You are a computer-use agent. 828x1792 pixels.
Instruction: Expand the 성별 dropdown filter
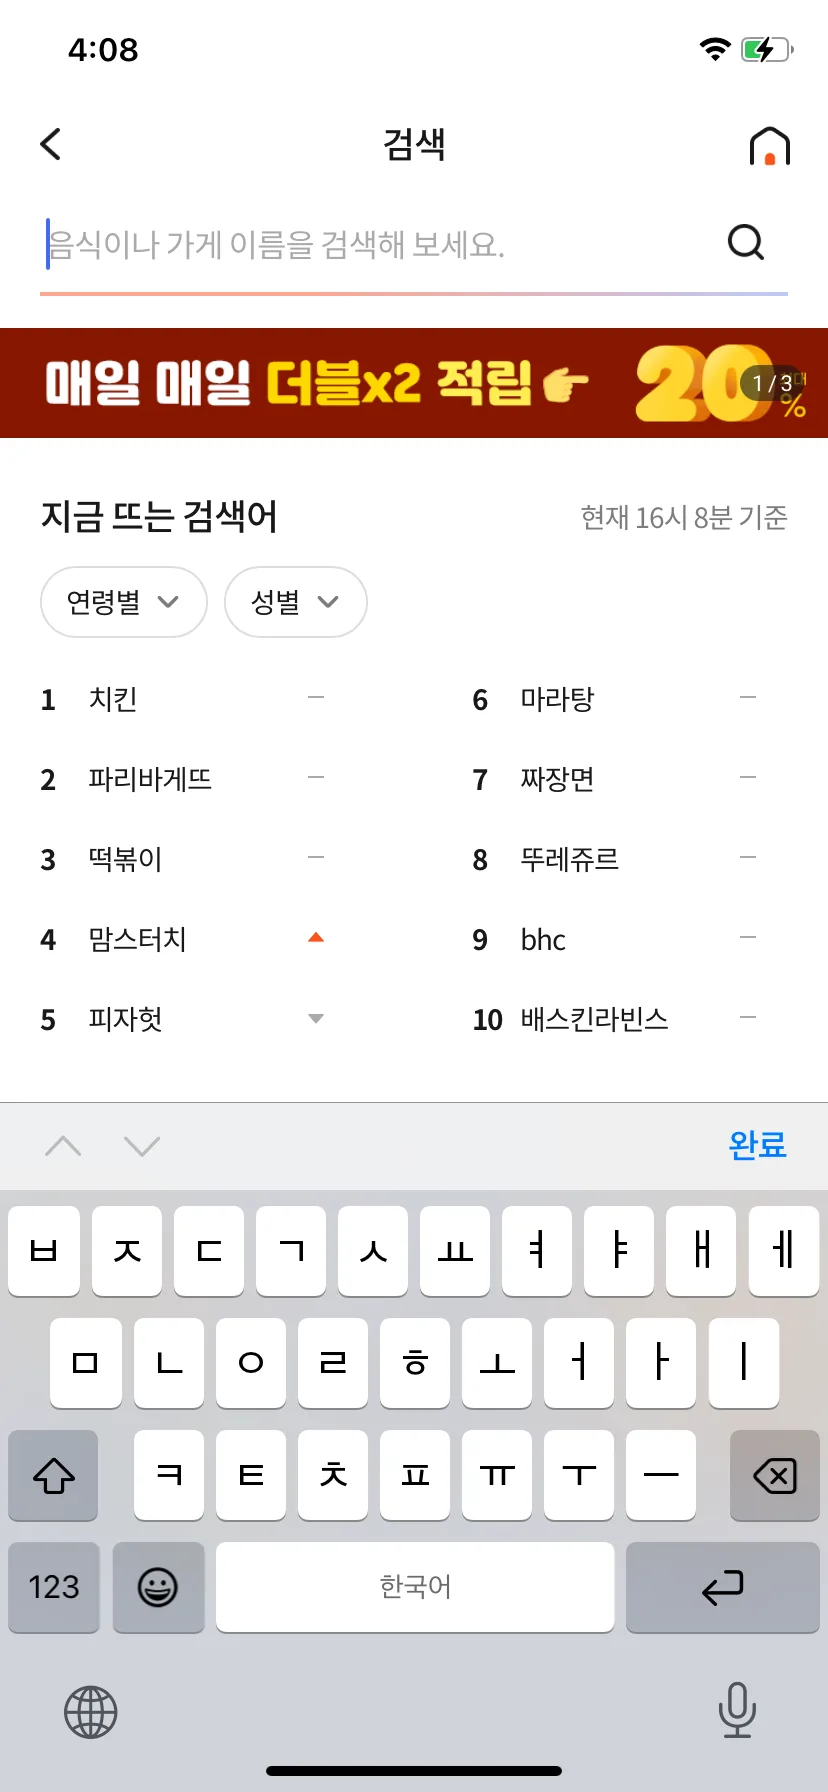(x=296, y=602)
